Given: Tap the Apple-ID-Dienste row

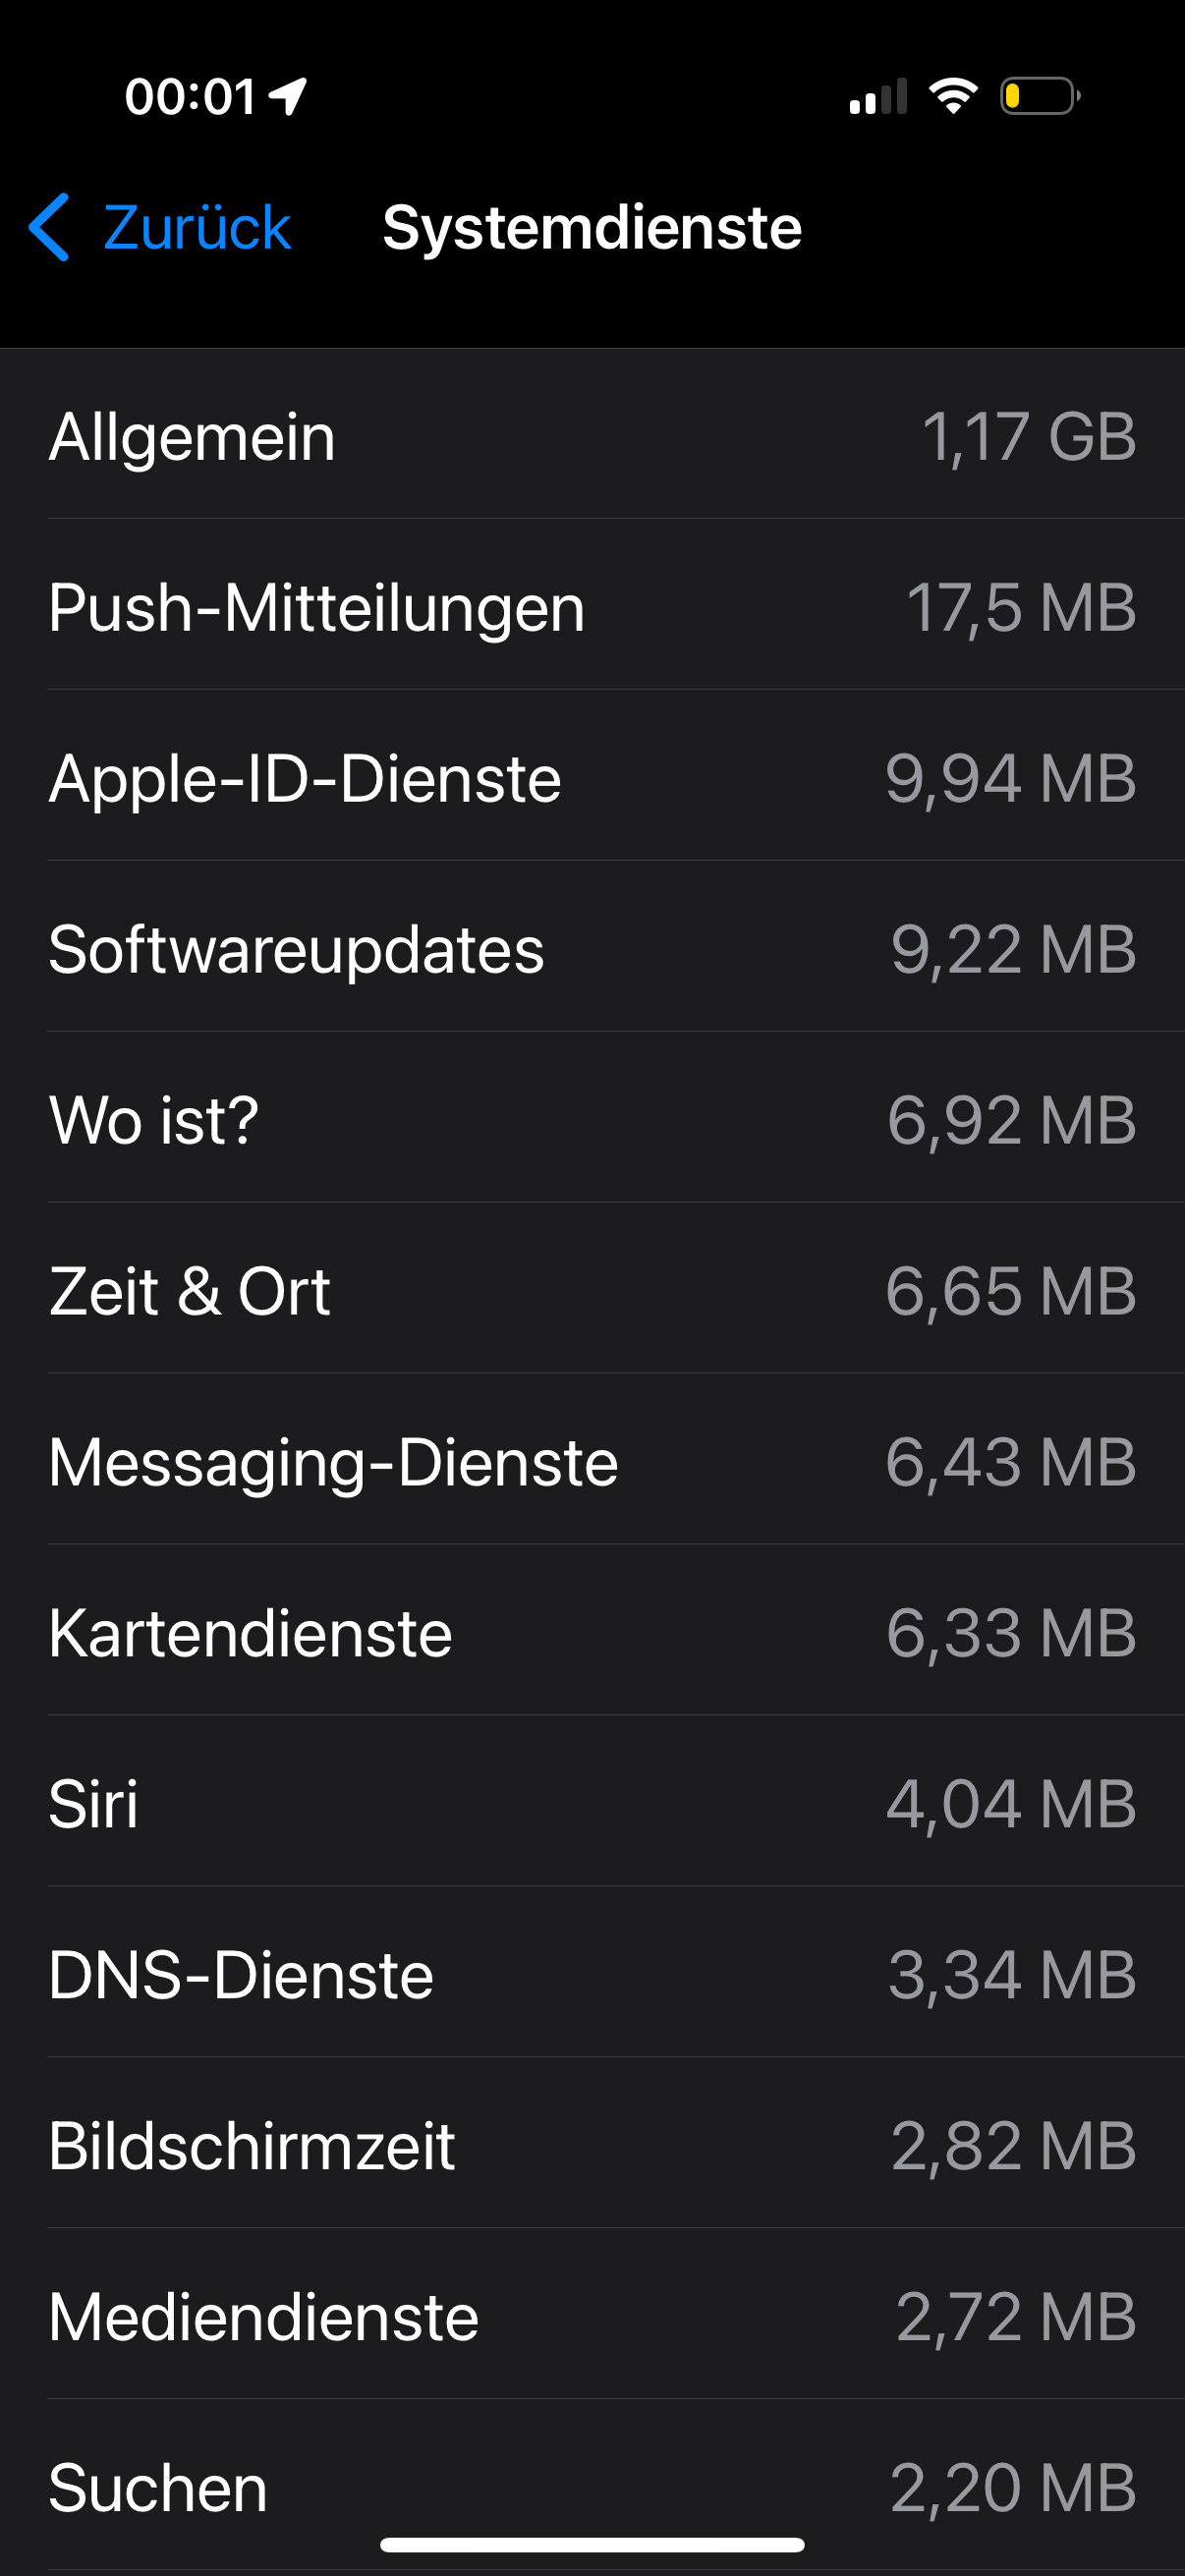Looking at the screenshot, I should point(592,778).
